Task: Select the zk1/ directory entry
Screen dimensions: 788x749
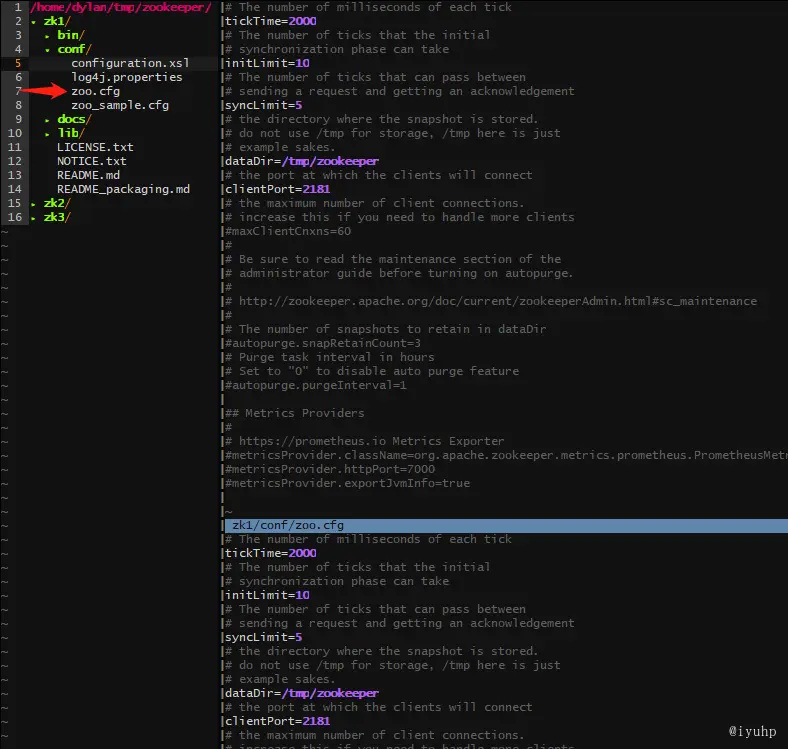Action: (x=57, y=21)
